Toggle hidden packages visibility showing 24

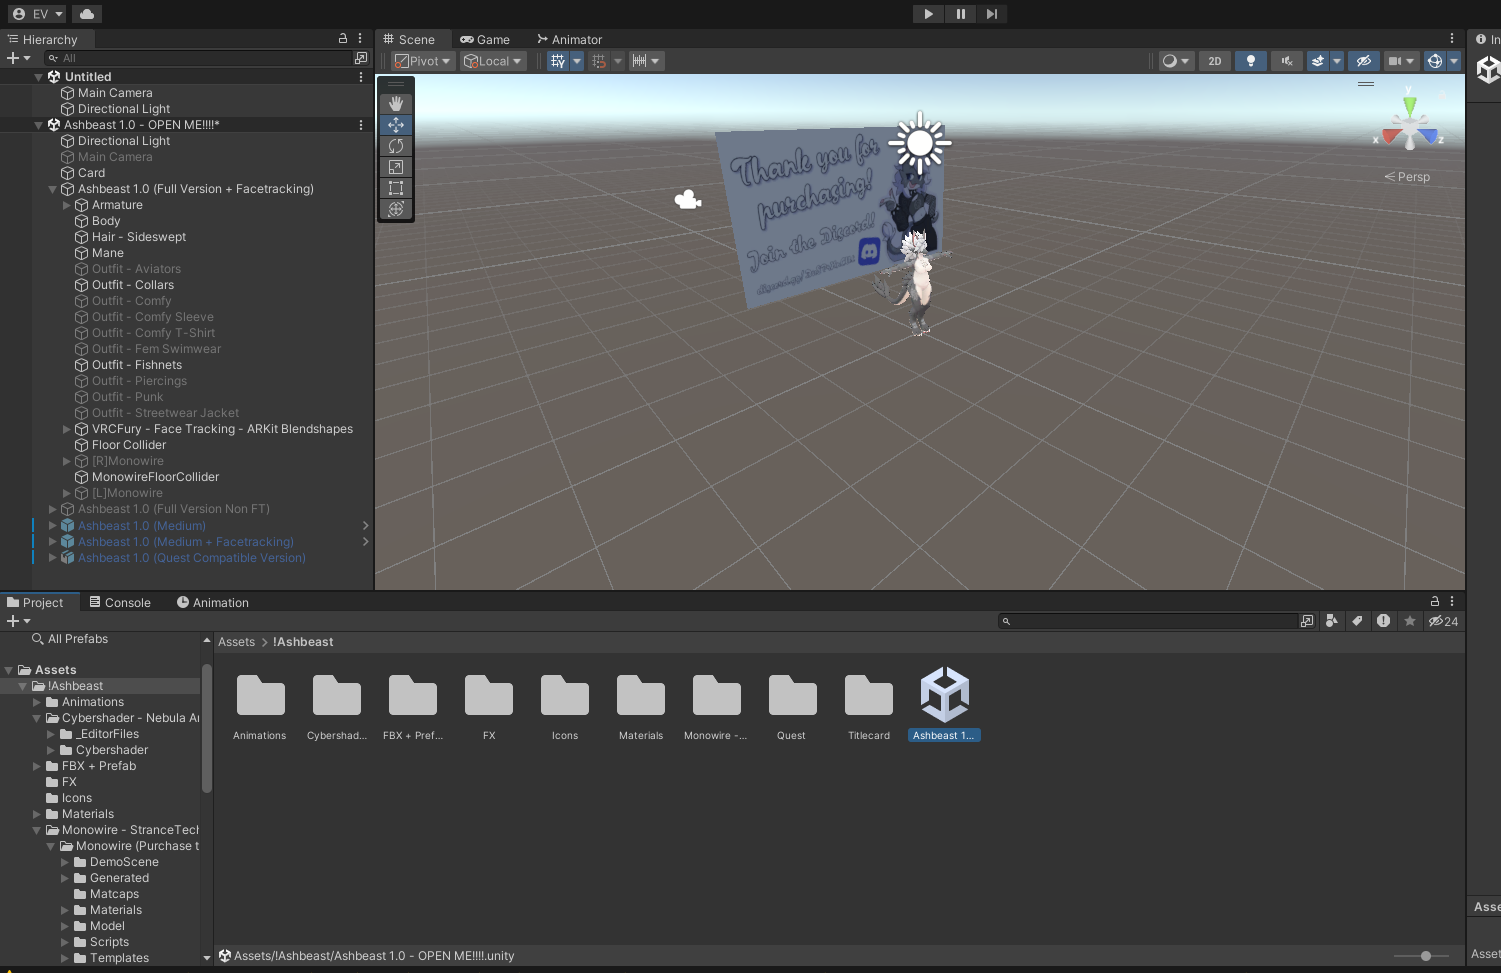(1443, 621)
